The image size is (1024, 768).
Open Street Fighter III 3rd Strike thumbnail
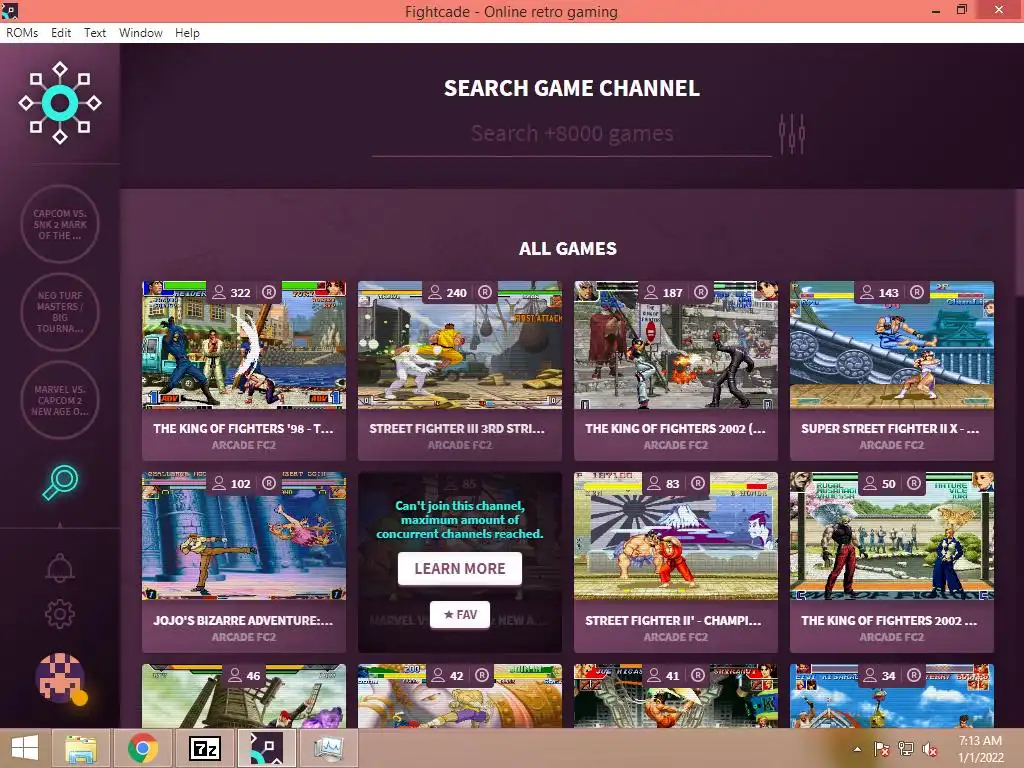coord(460,345)
